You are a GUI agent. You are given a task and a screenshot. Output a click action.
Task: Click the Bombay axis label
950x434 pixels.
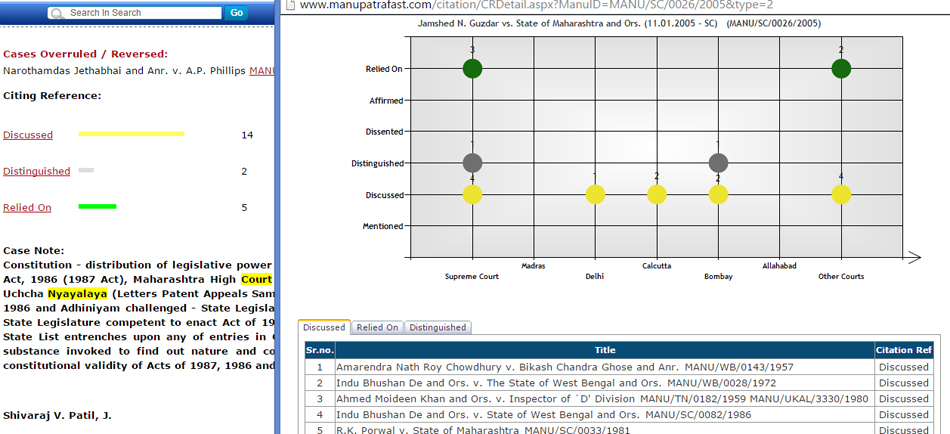[x=718, y=276]
